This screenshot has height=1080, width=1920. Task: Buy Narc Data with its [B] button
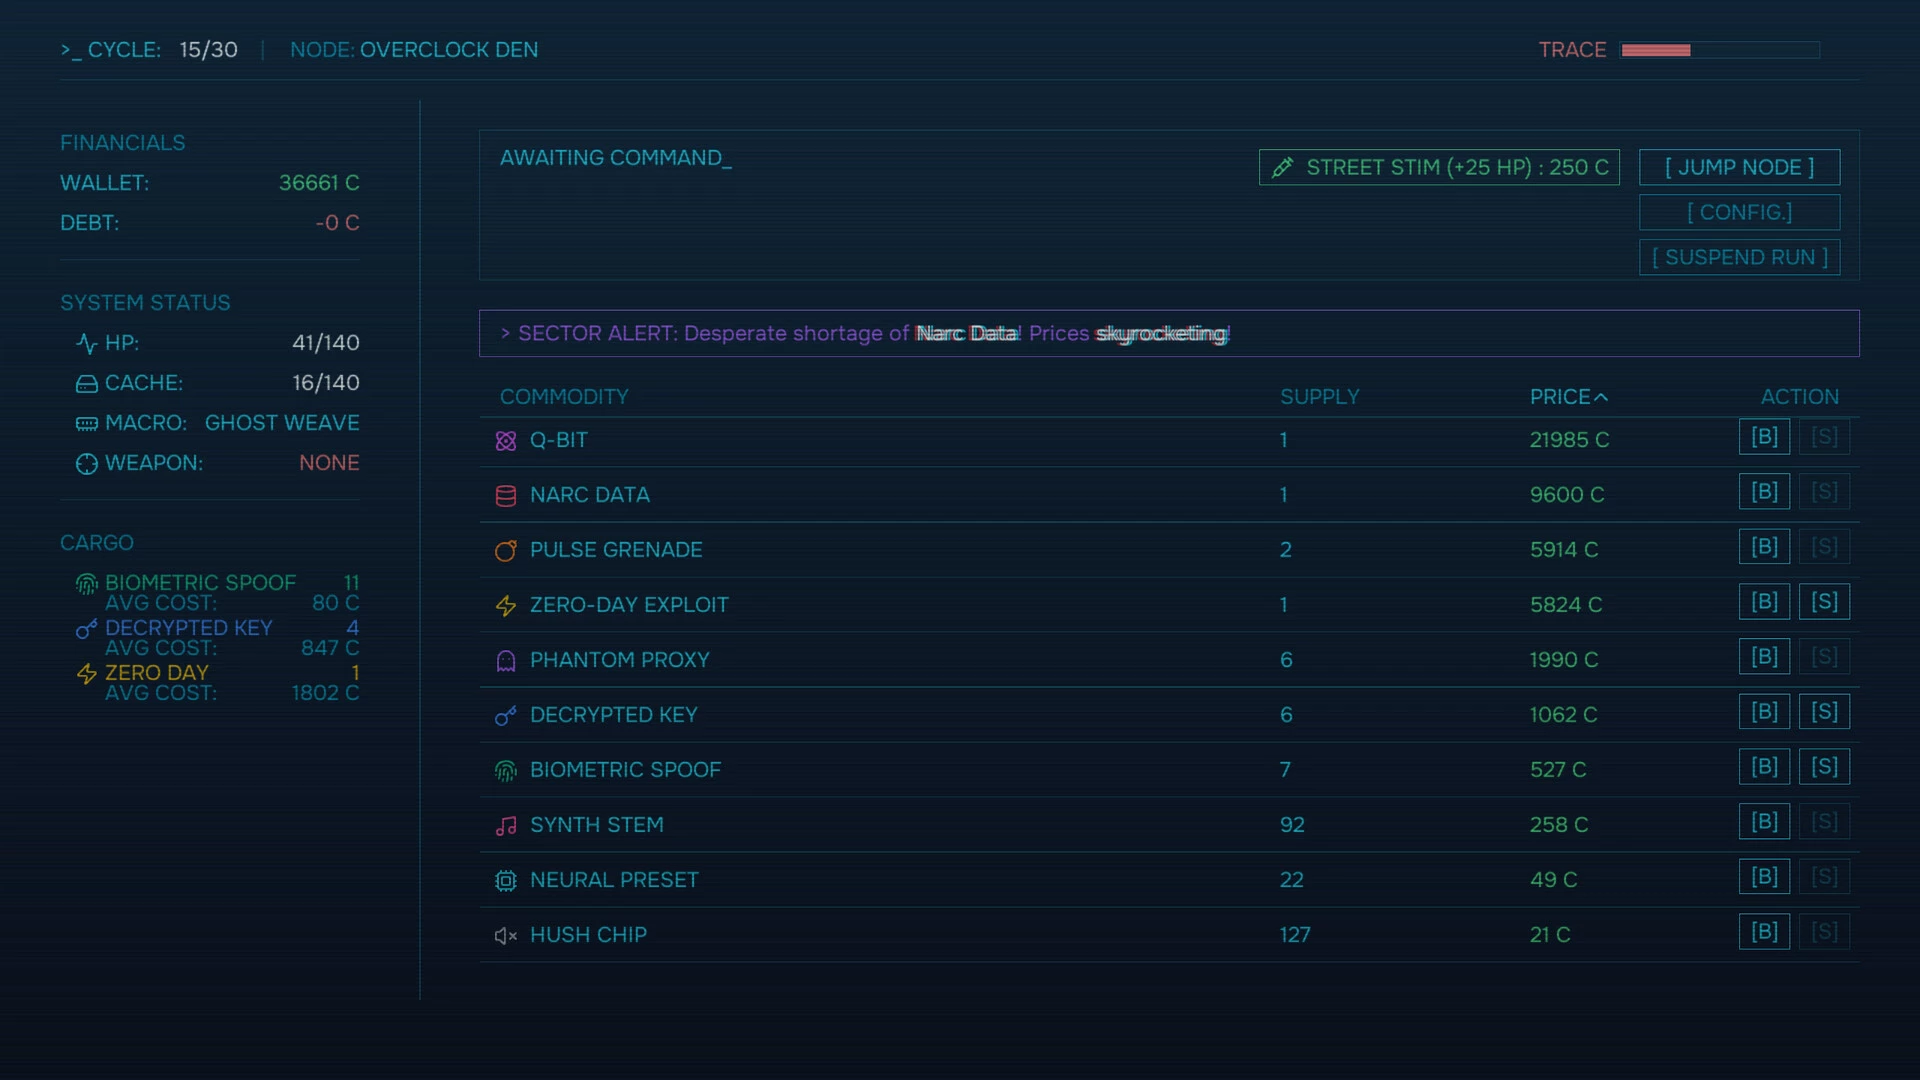pyautogui.click(x=1764, y=492)
